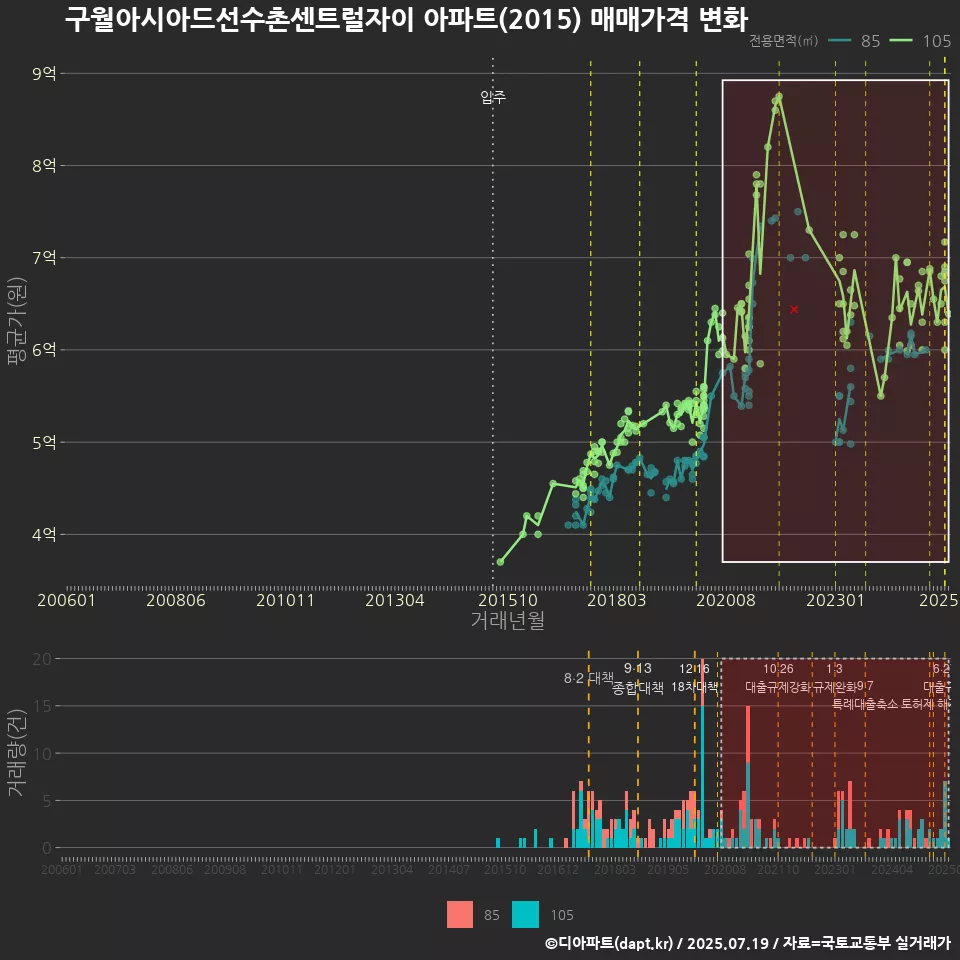Click the 201011 label on price chart axis

click(285, 600)
